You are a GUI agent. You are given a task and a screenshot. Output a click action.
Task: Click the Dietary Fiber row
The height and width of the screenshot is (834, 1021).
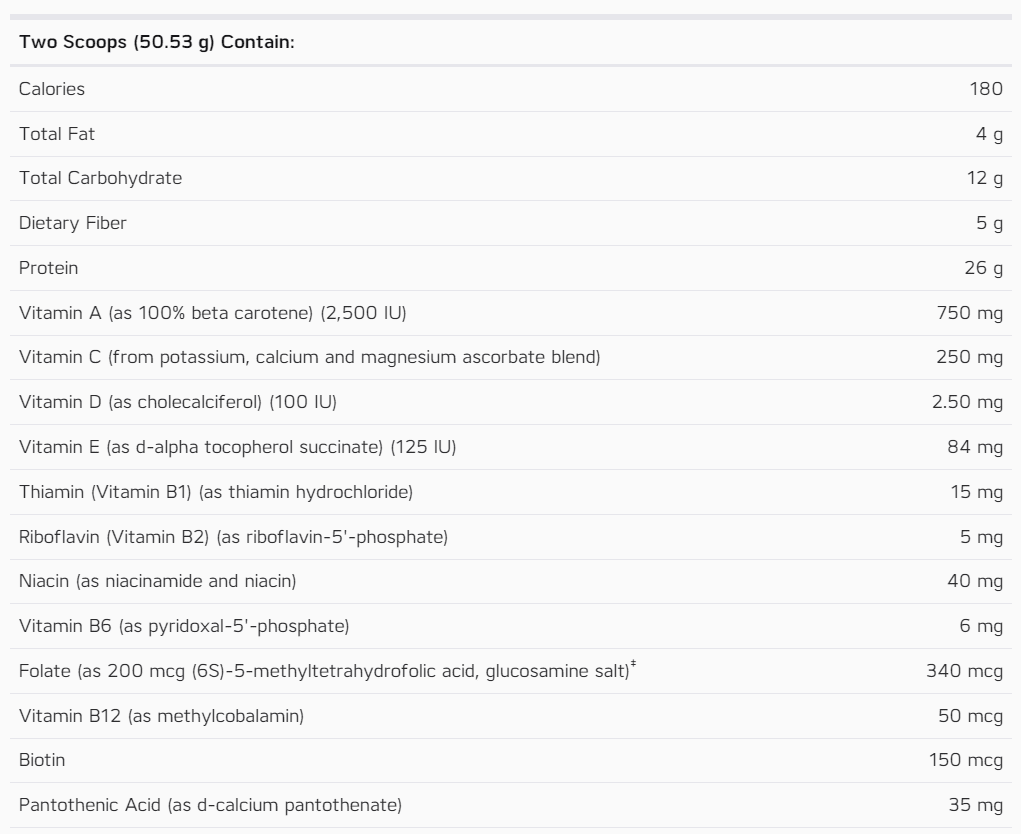click(x=510, y=223)
